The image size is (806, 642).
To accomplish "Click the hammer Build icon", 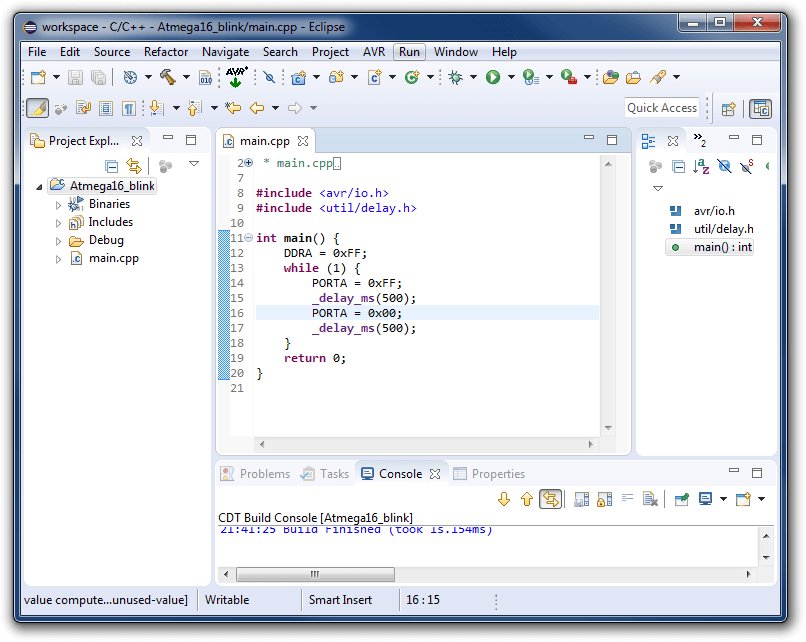I will click(168, 77).
